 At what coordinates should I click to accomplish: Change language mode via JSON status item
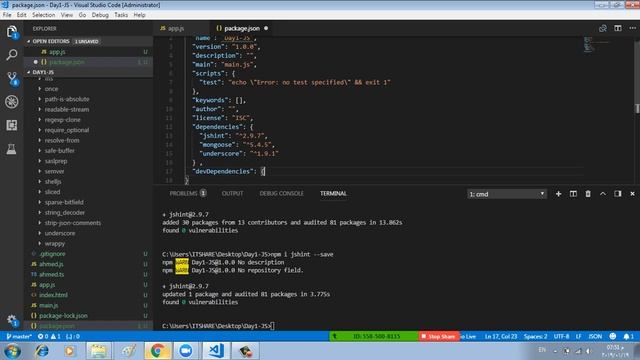(x=595, y=336)
